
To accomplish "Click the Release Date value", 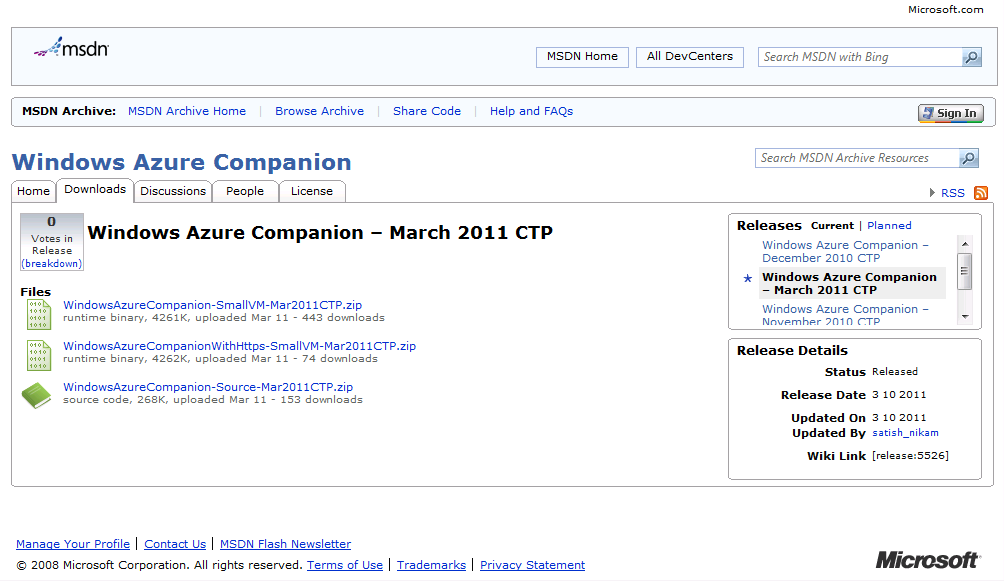I will [x=899, y=395].
